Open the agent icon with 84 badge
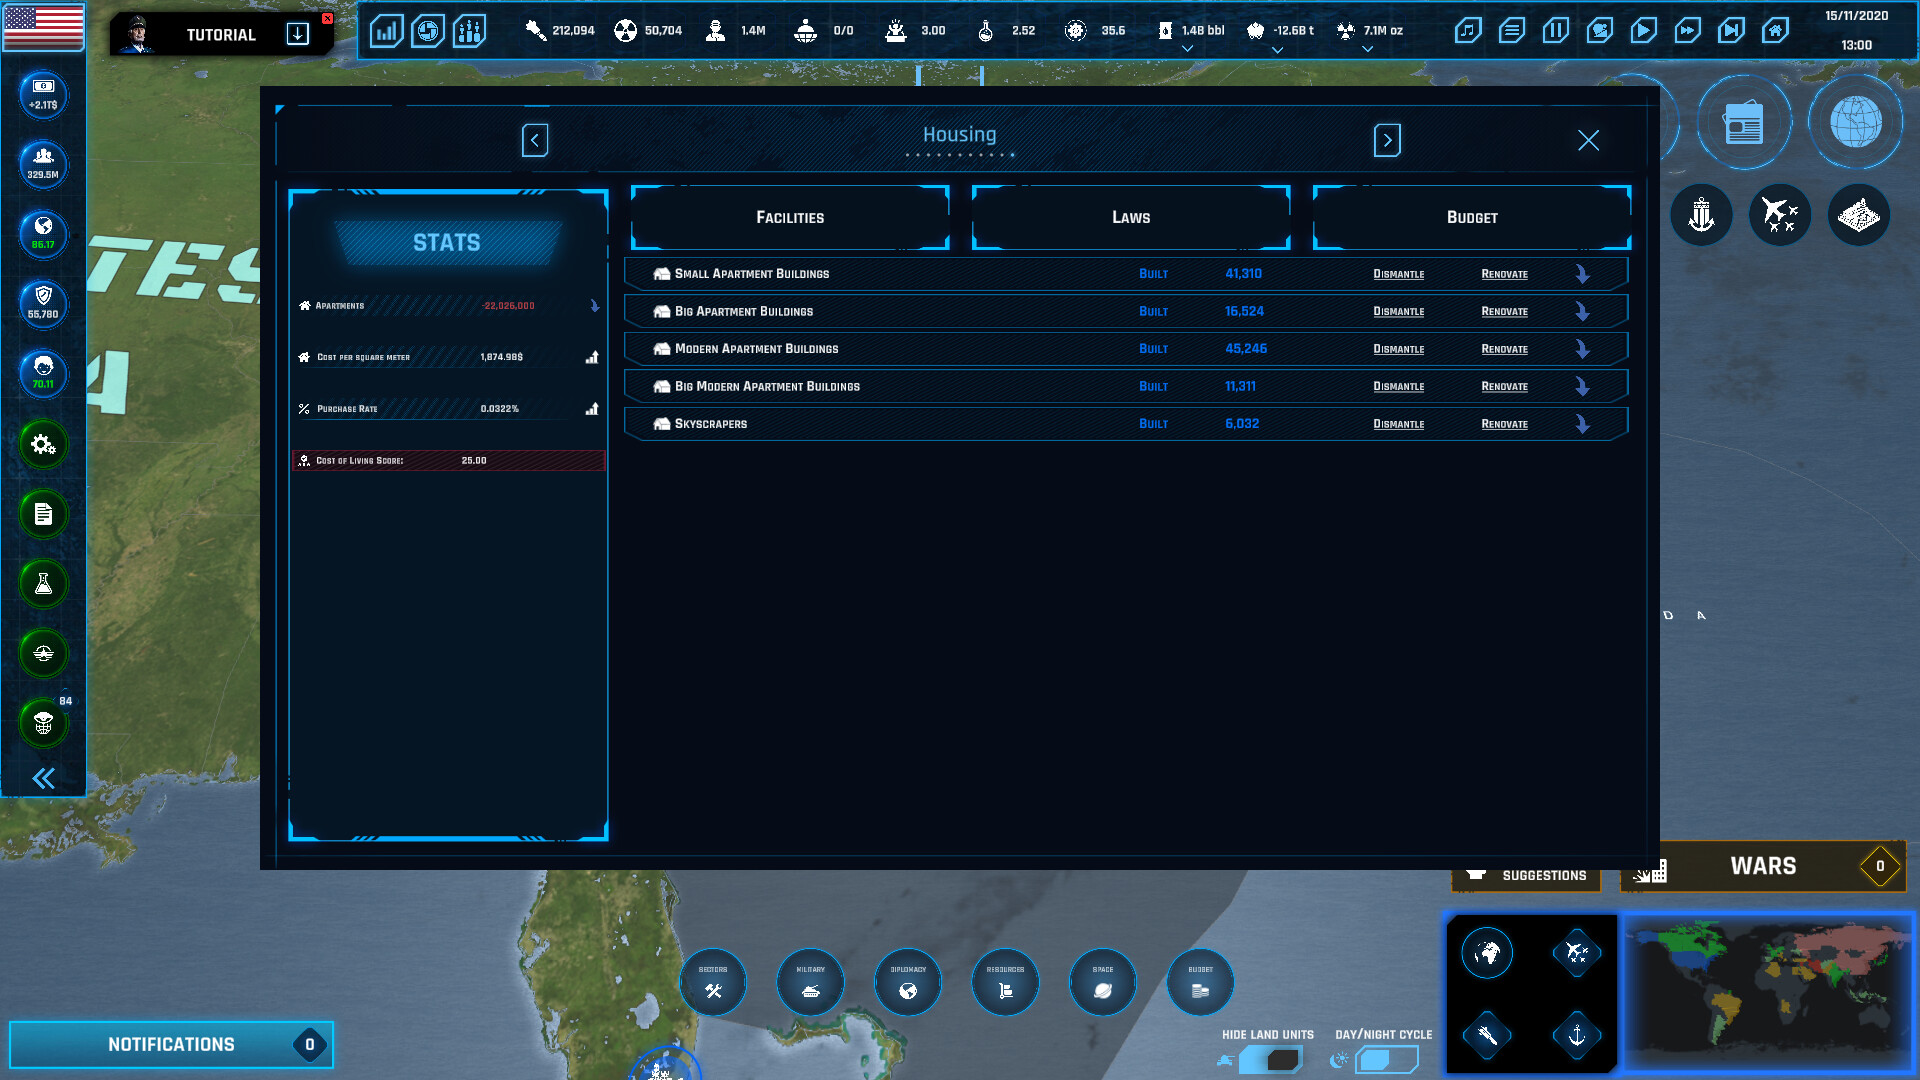The height and width of the screenshot is (1080, 1920). point(43,722)
